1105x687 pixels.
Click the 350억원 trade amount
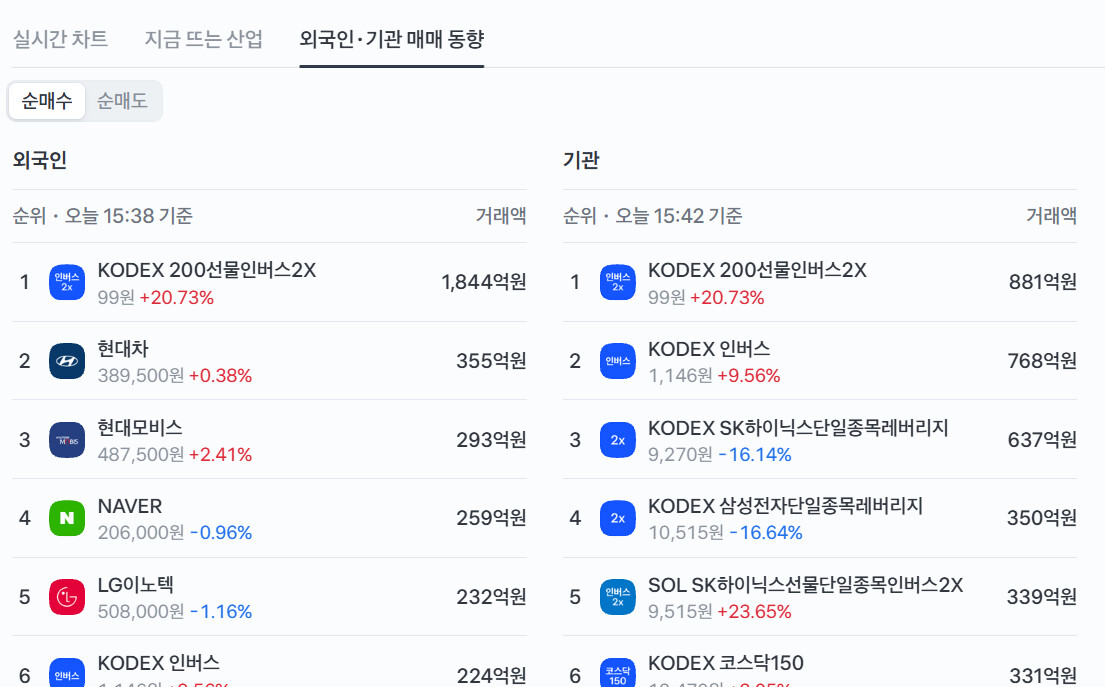pos(1042,518)
